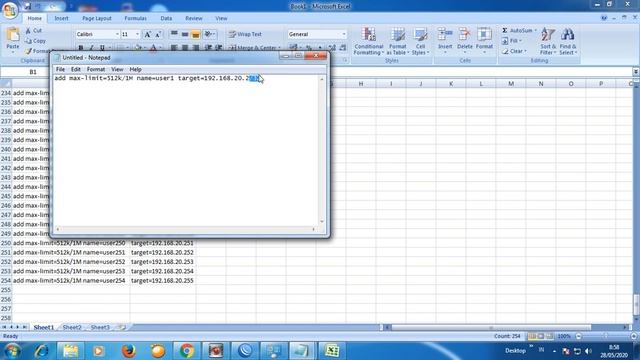This screenshot has width=640, height=360.
Task: Switch to the Data tab
Action: pyautogui.click(x=166, y=18)
